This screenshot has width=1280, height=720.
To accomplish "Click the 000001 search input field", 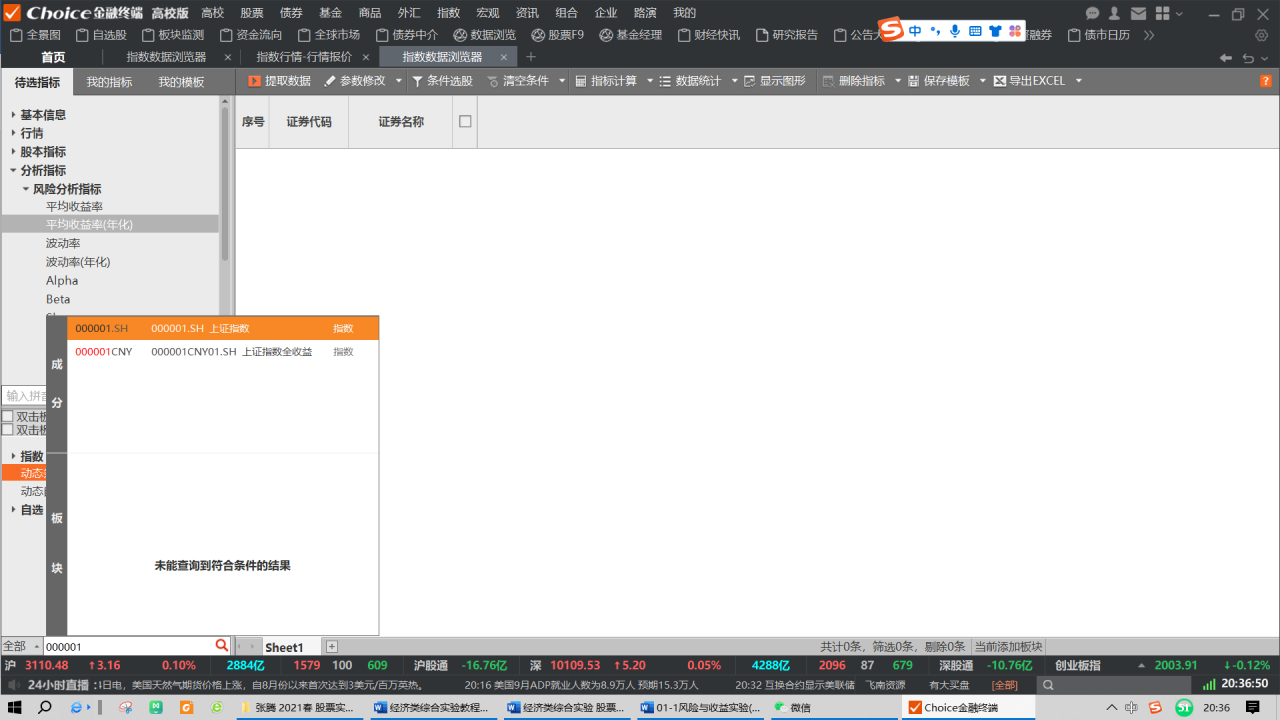I will click(x=128, y=647).
